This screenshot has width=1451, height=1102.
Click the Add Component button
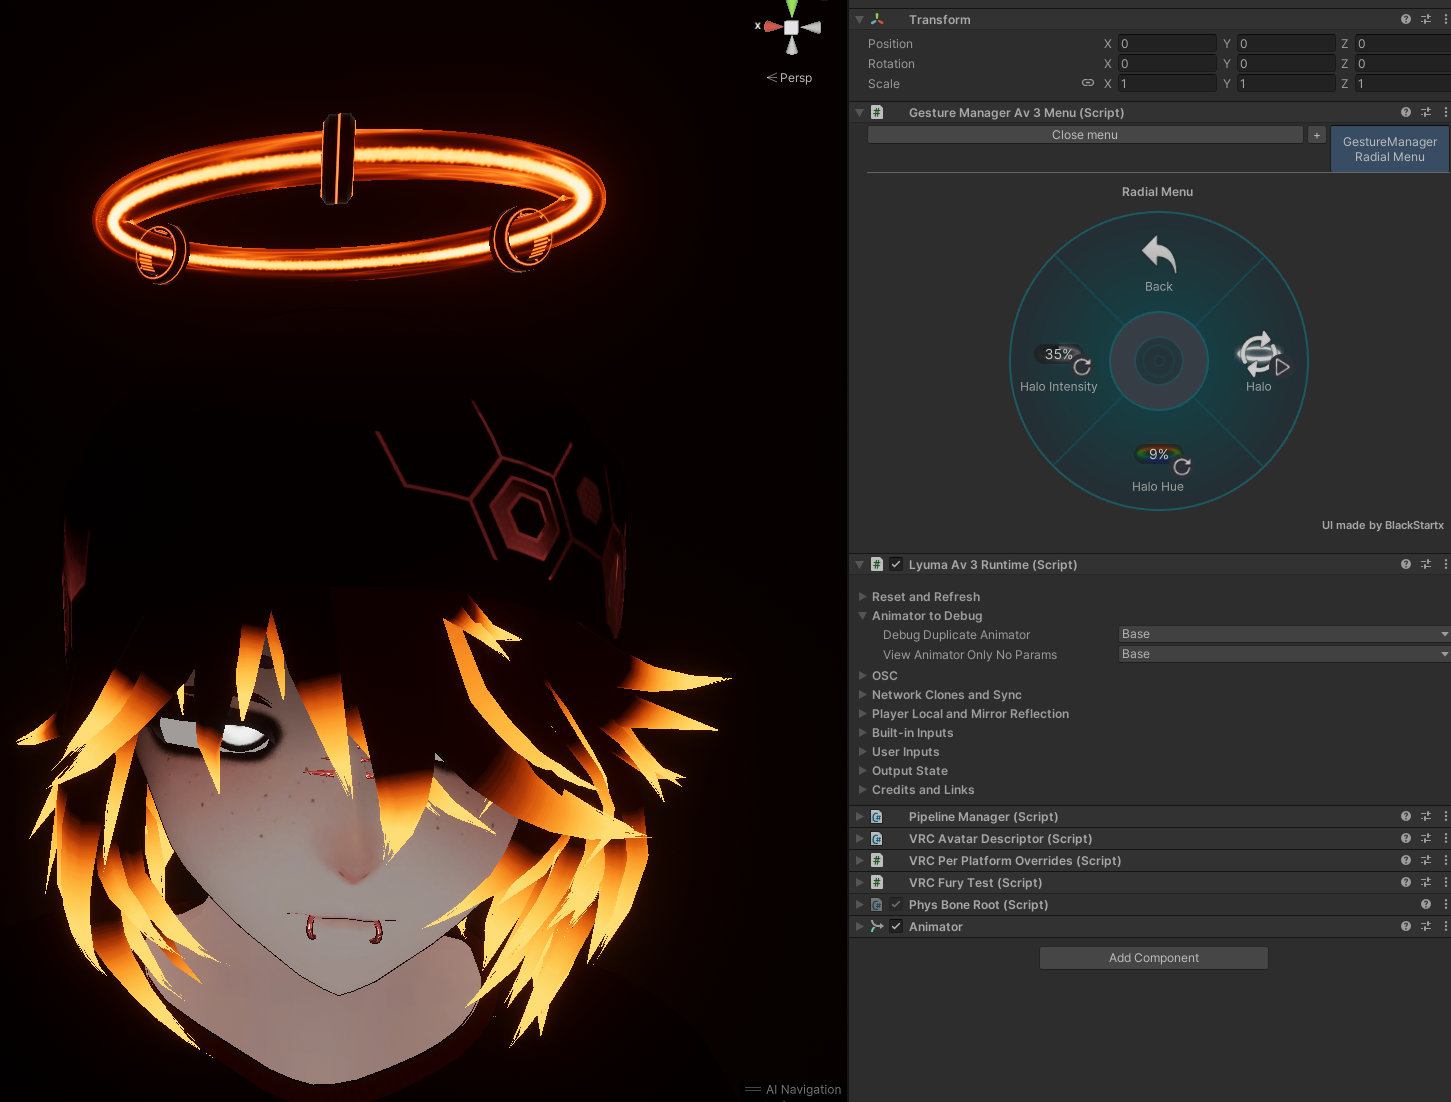click(1153, 958)
